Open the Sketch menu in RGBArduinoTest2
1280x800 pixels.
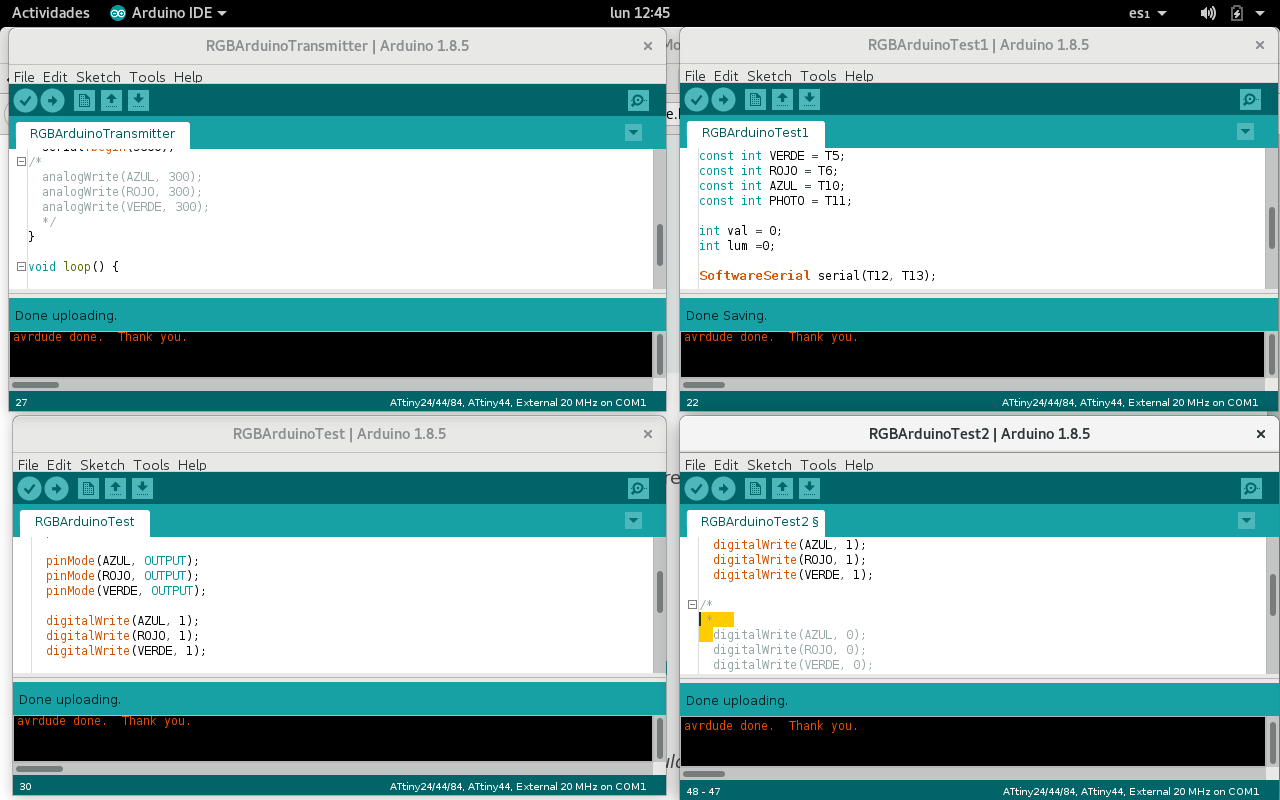click(769, 465)
